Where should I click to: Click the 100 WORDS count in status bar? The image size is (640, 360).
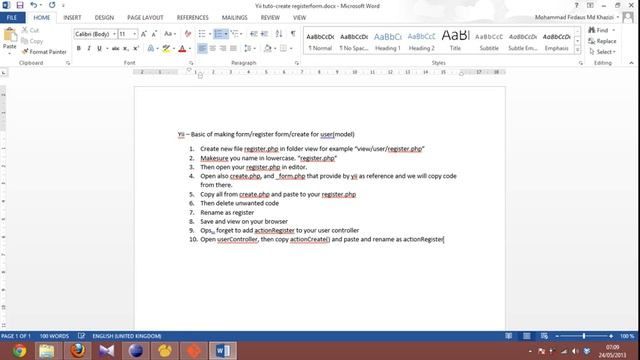pyautogui.click(x=54, y=336)
